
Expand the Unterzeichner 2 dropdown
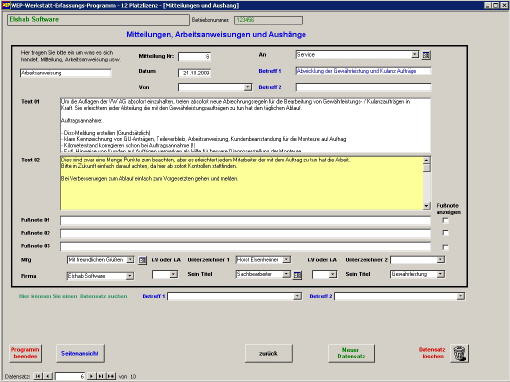click(x=441, y=260)
